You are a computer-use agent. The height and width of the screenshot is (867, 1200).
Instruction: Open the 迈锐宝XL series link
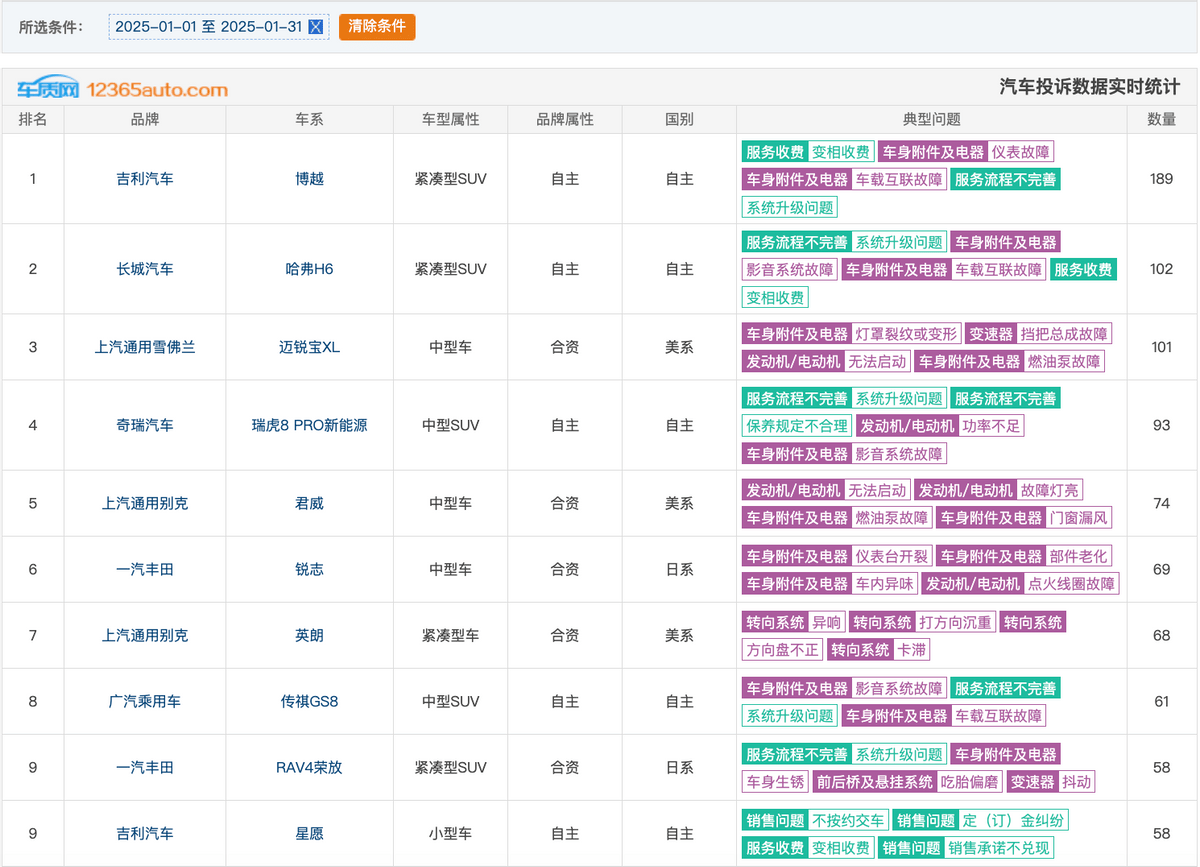tap(309, 347)
